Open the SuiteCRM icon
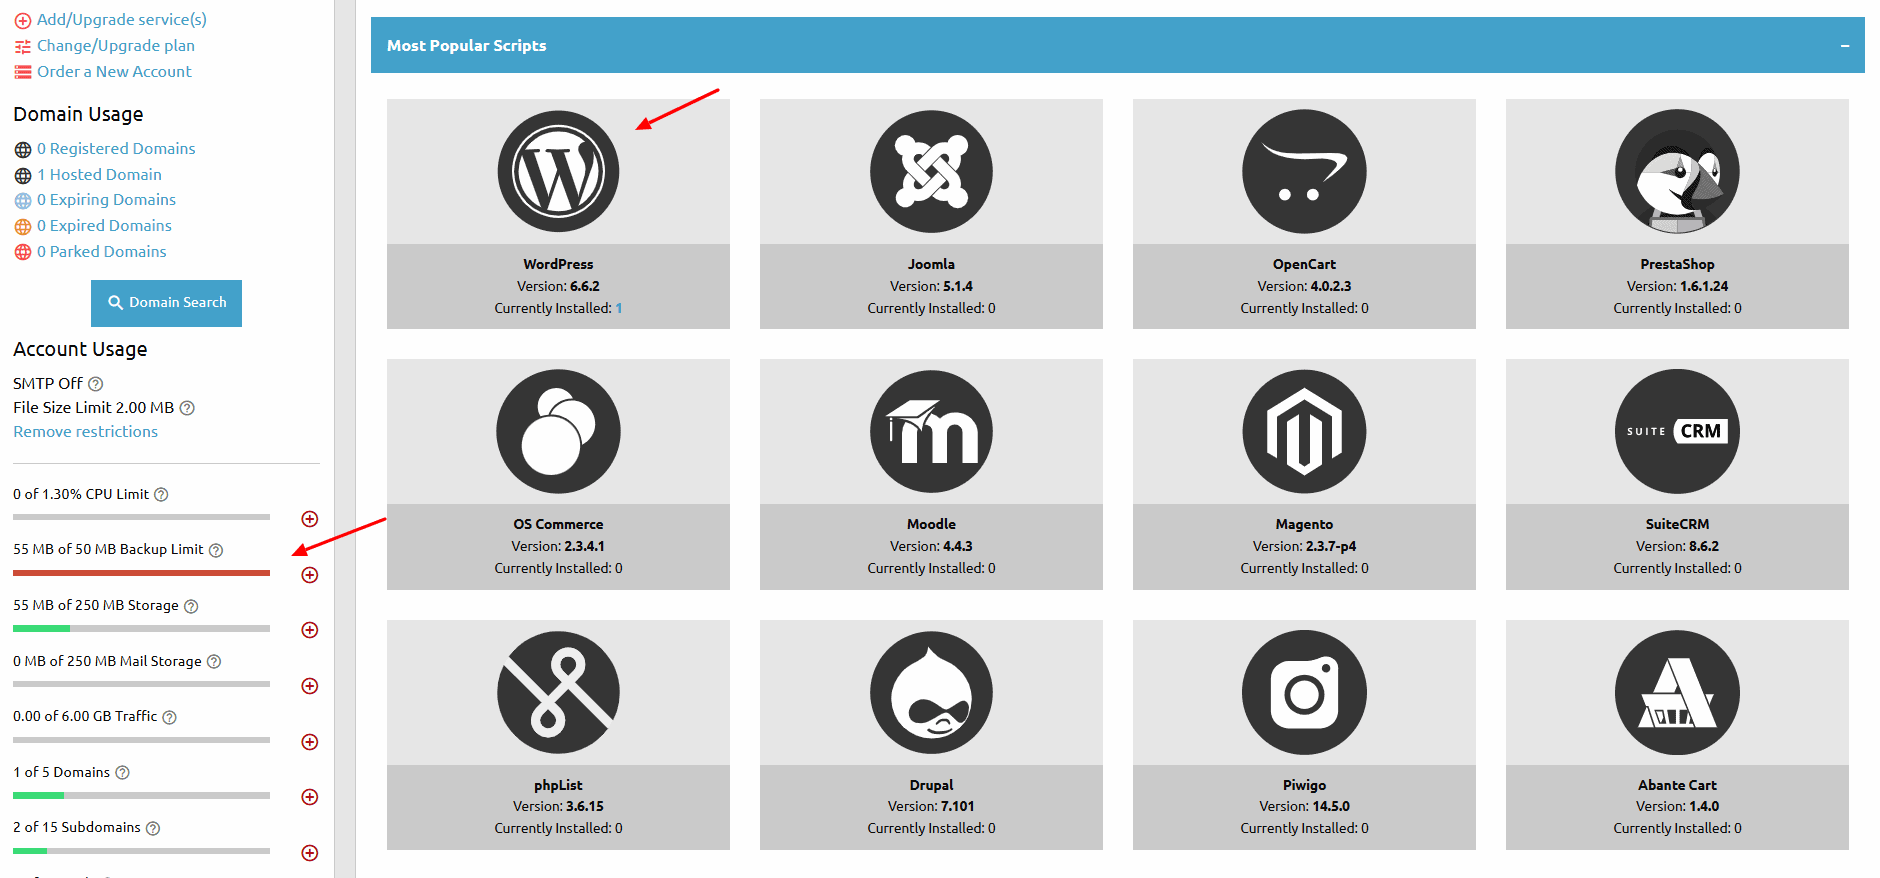This screenshot has height=878, width=1880. coord(1677,431)
